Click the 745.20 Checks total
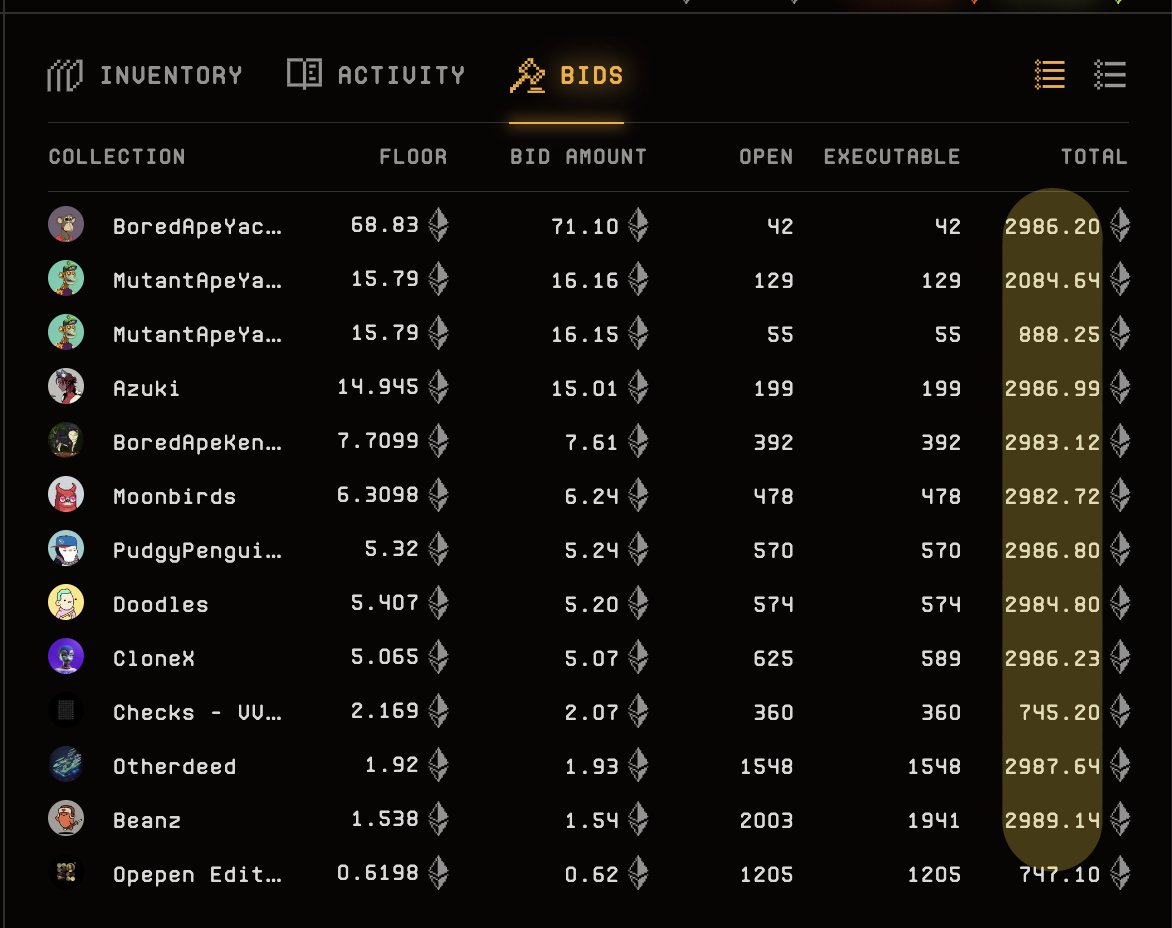The image size is (1172, 928). click(x=1059, y=713)
